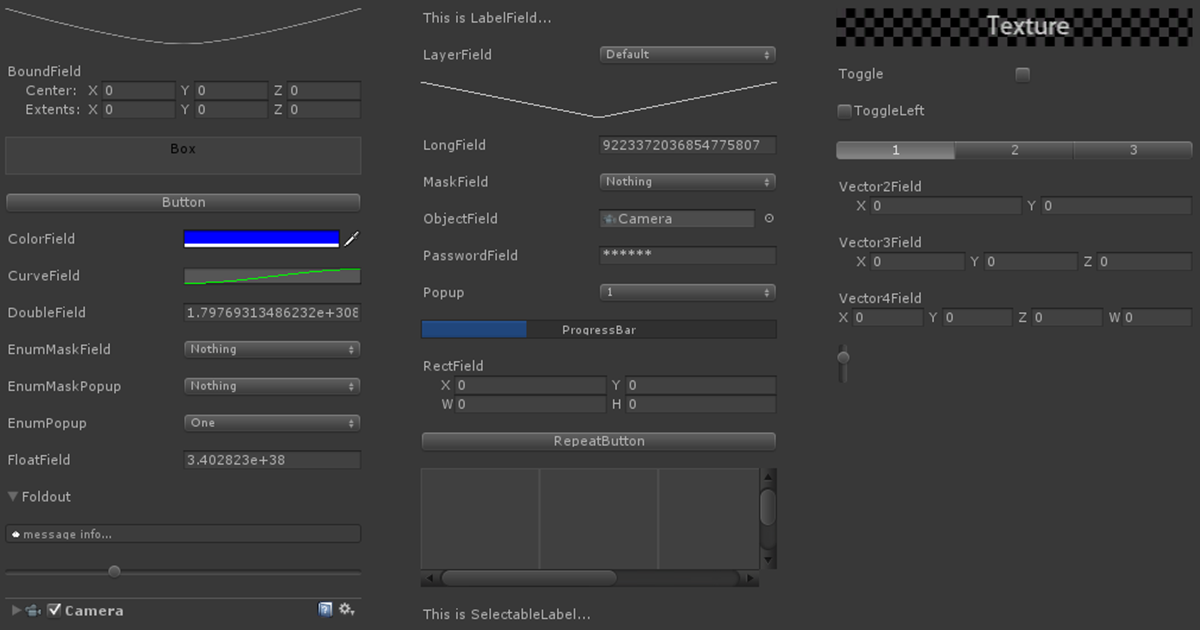Enable the Toggle checkbox
The width and height of the screenshot is (1200, 630).
(1022, 75)
